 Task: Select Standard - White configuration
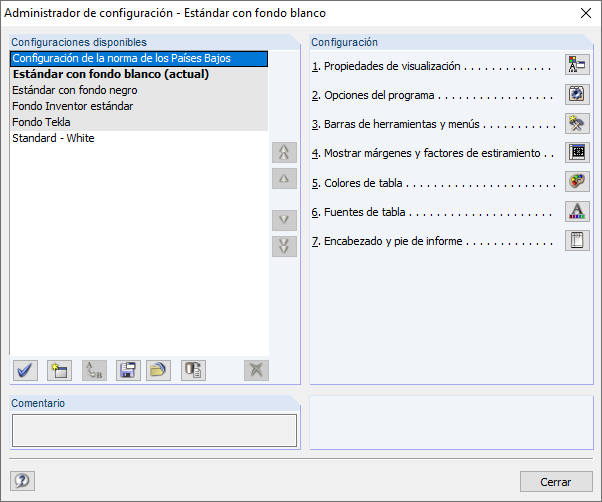click(139, 138)
